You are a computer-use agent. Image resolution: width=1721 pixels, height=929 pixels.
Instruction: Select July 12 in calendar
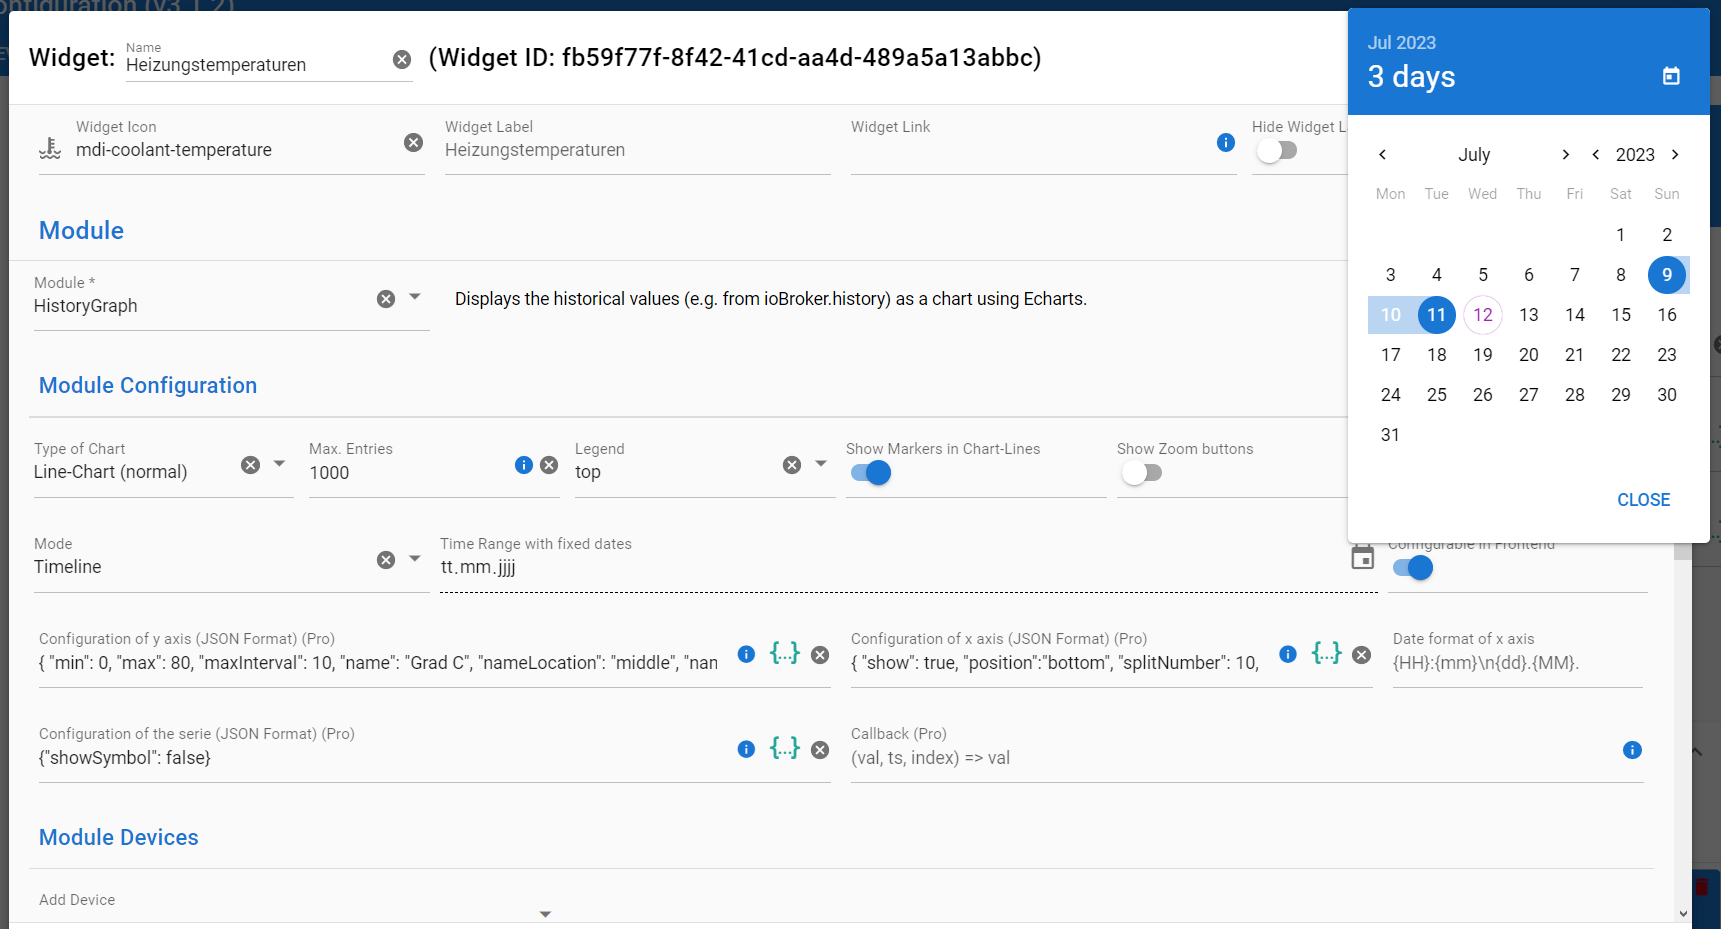[x=1483, y=315]
